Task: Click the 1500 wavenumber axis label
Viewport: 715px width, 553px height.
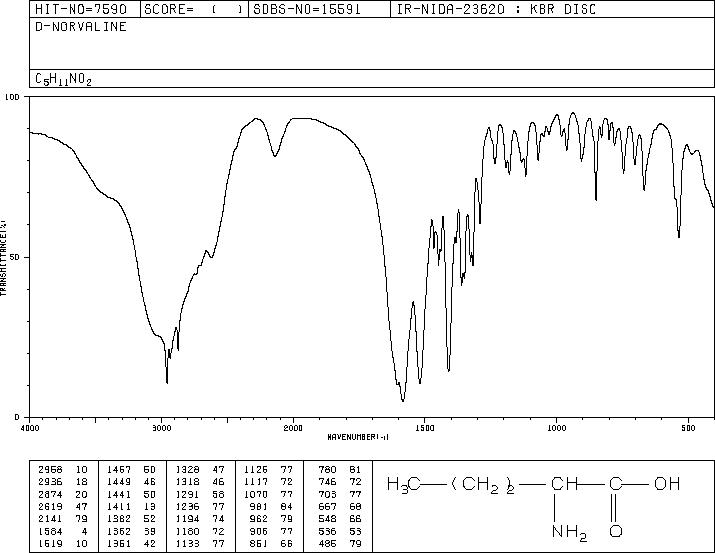Action: pos(425,428)
